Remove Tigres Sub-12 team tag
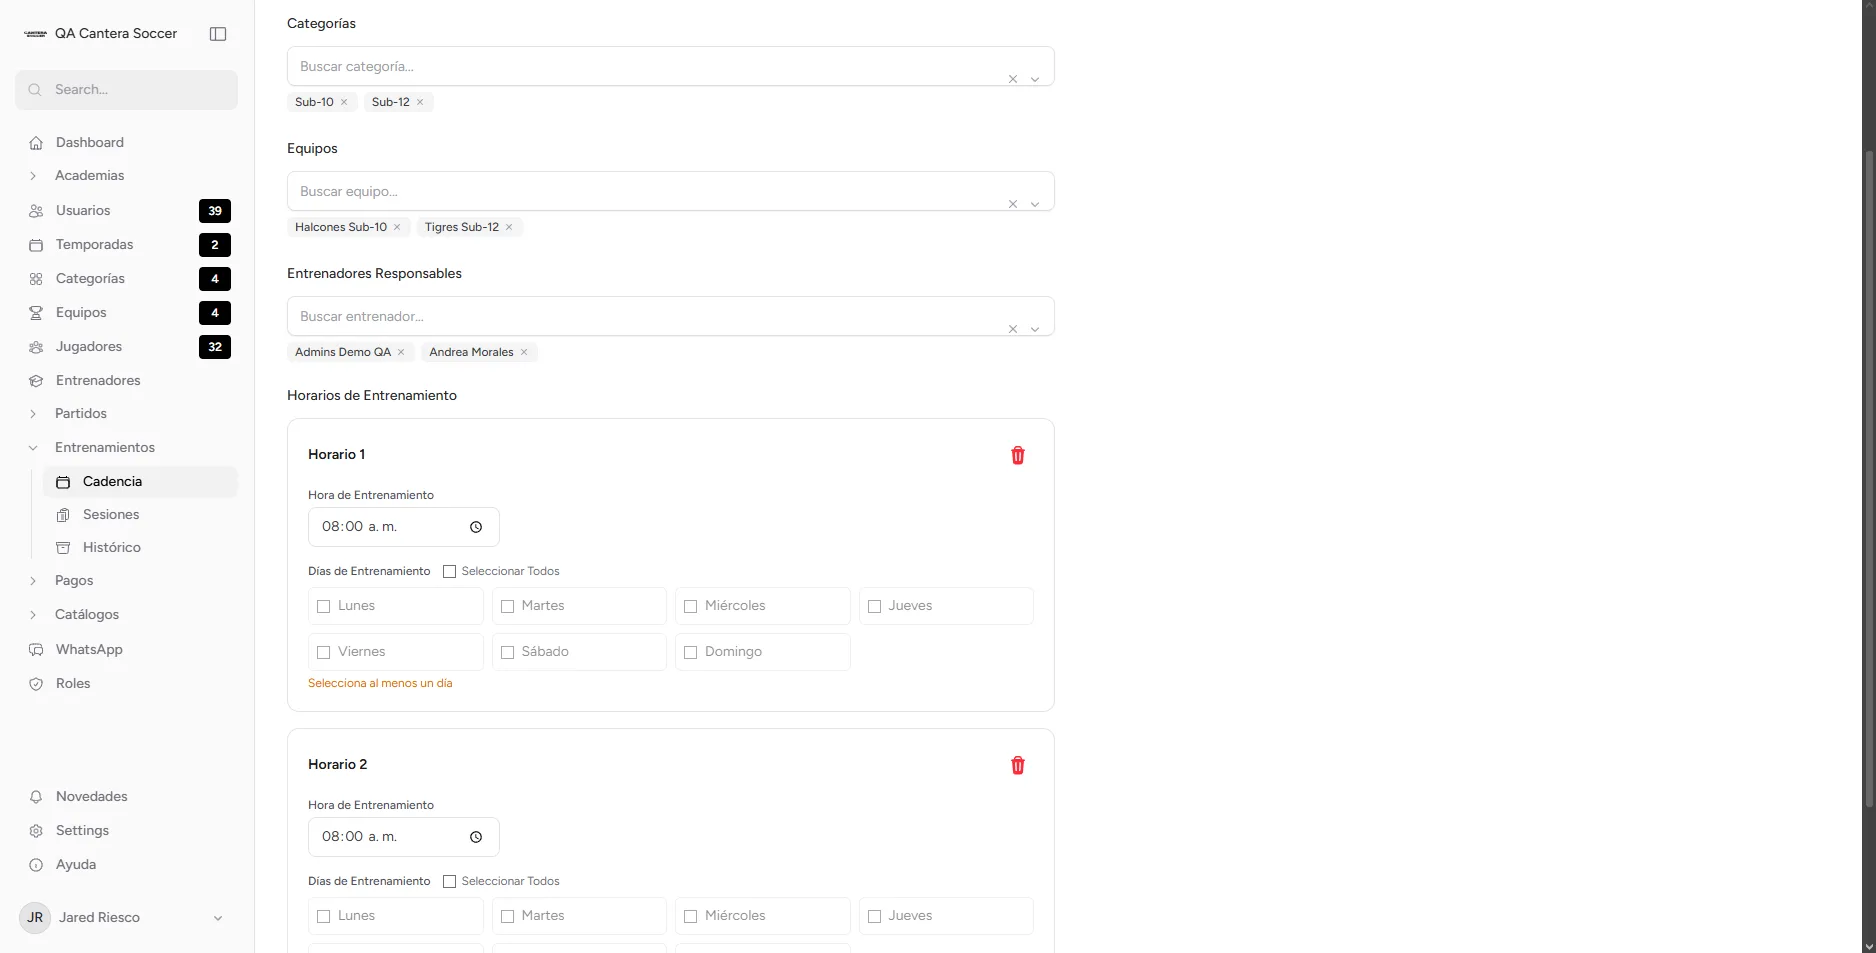Screen dimensions: 1876x953 coord(509,227)
